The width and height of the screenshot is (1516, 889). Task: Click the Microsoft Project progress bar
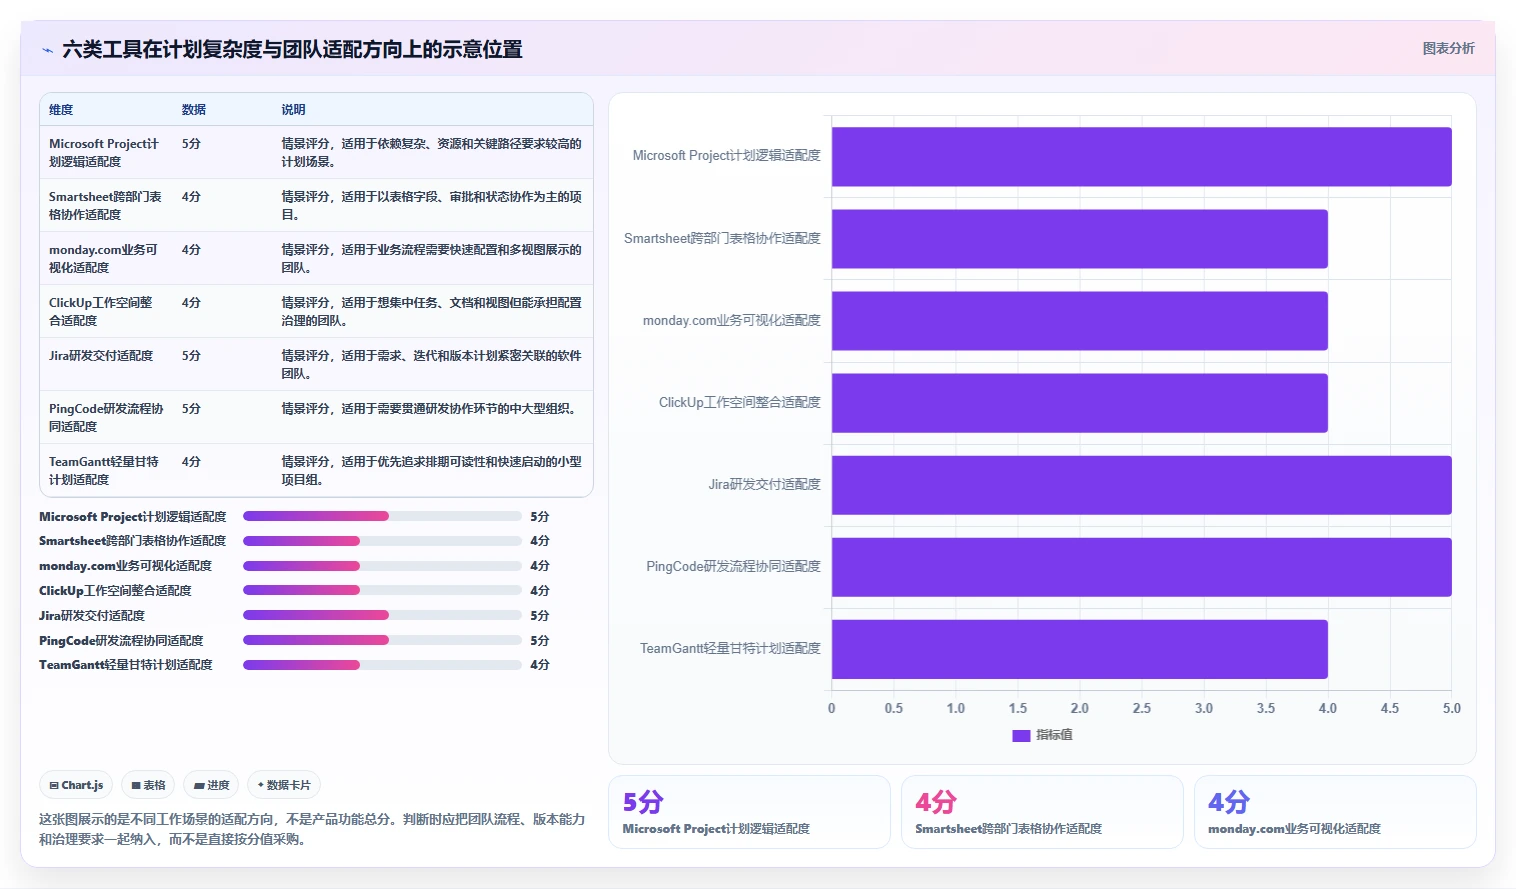tap(382, 517)
